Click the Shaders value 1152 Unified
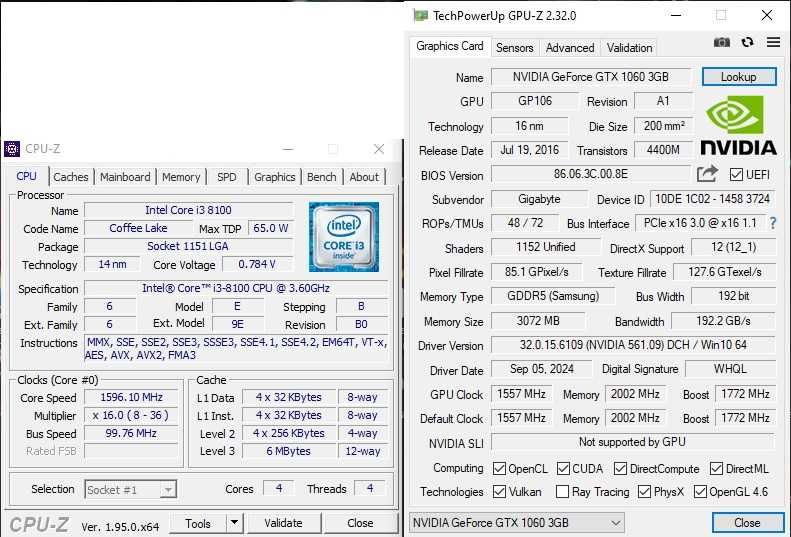The width and height of the screenshot is (791, 537). pyautogui.click(x=546, y=247)
